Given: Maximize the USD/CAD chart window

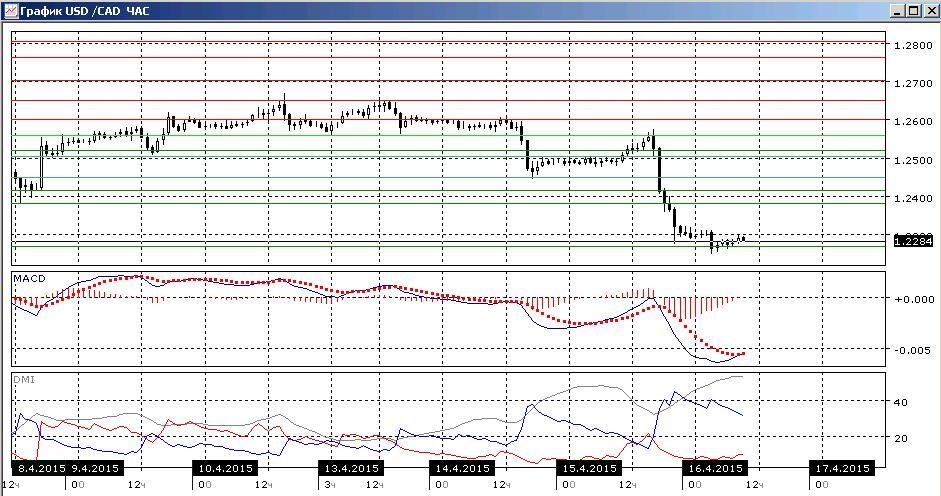Looking at the screenshot, I should [913, 11].
